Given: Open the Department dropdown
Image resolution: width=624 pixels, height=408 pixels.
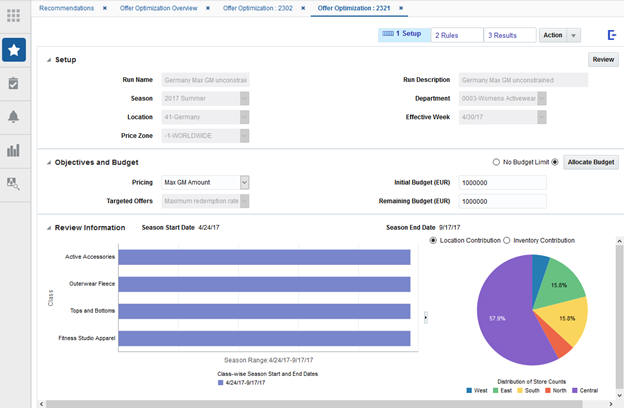Looking at the screenshot, I should coord(542,98).
